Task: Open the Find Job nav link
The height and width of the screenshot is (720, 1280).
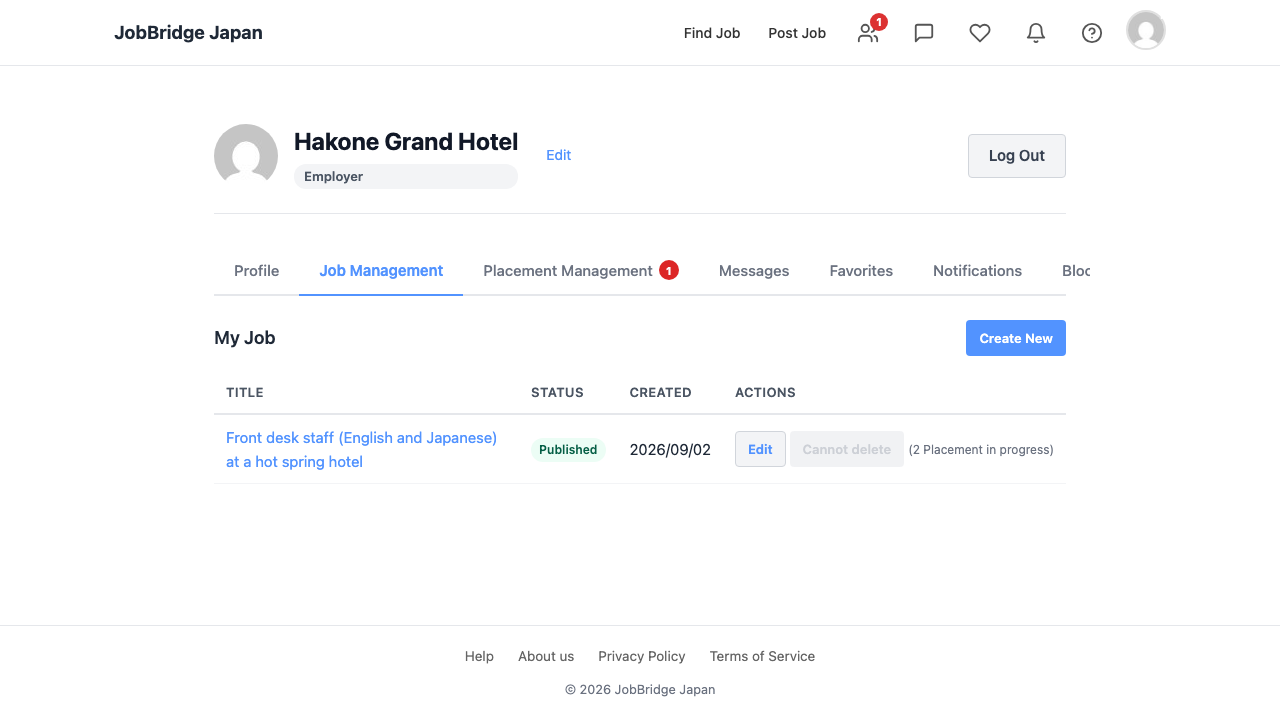Action: click(712, 33)
